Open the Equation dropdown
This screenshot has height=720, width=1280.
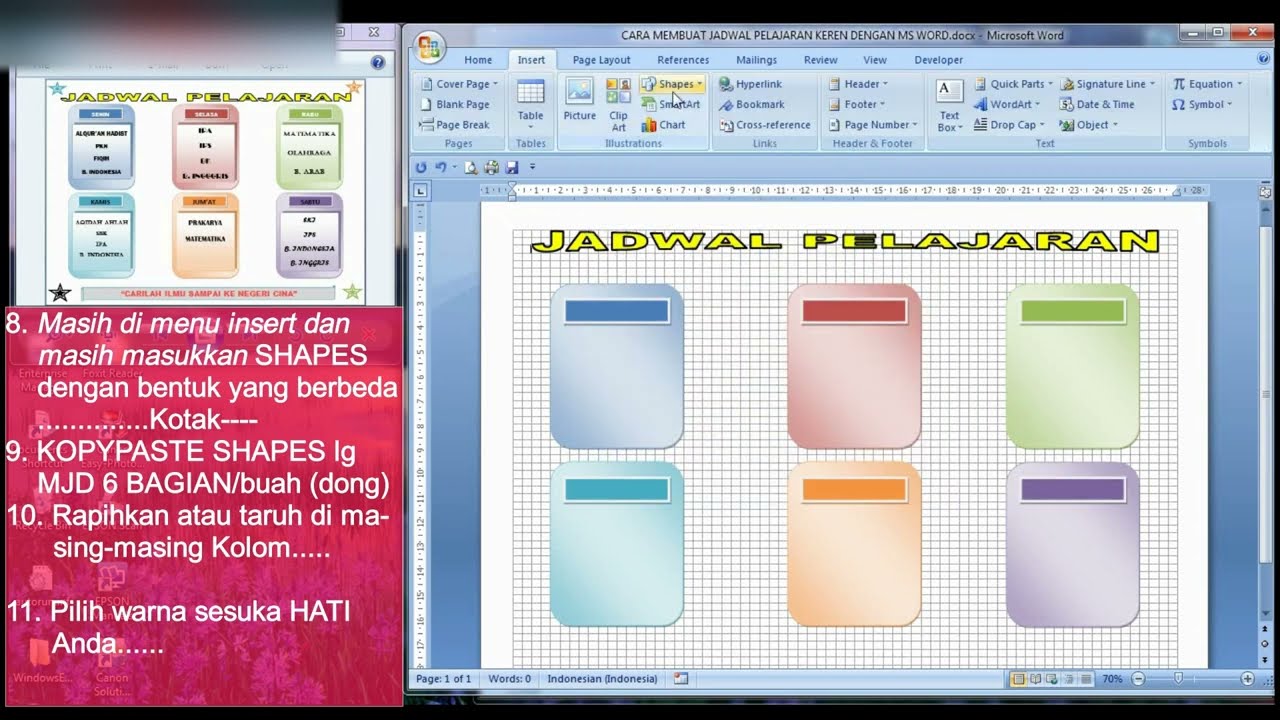click(x=1209, y=84)
